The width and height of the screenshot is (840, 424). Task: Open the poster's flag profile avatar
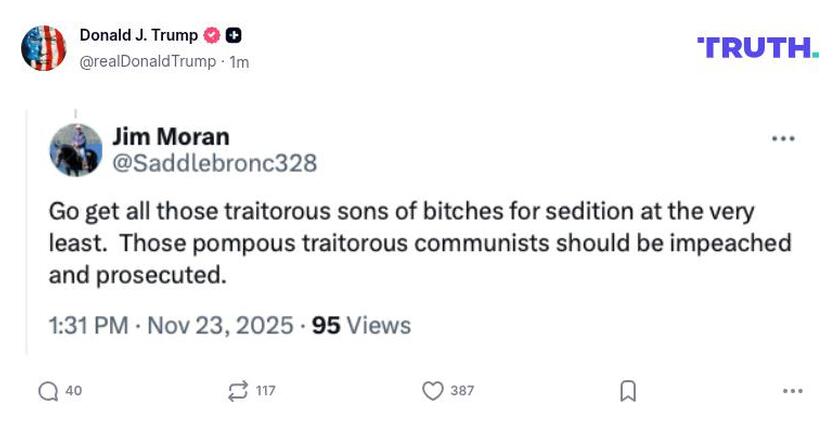pyautogui.click(x=44, y=48)
